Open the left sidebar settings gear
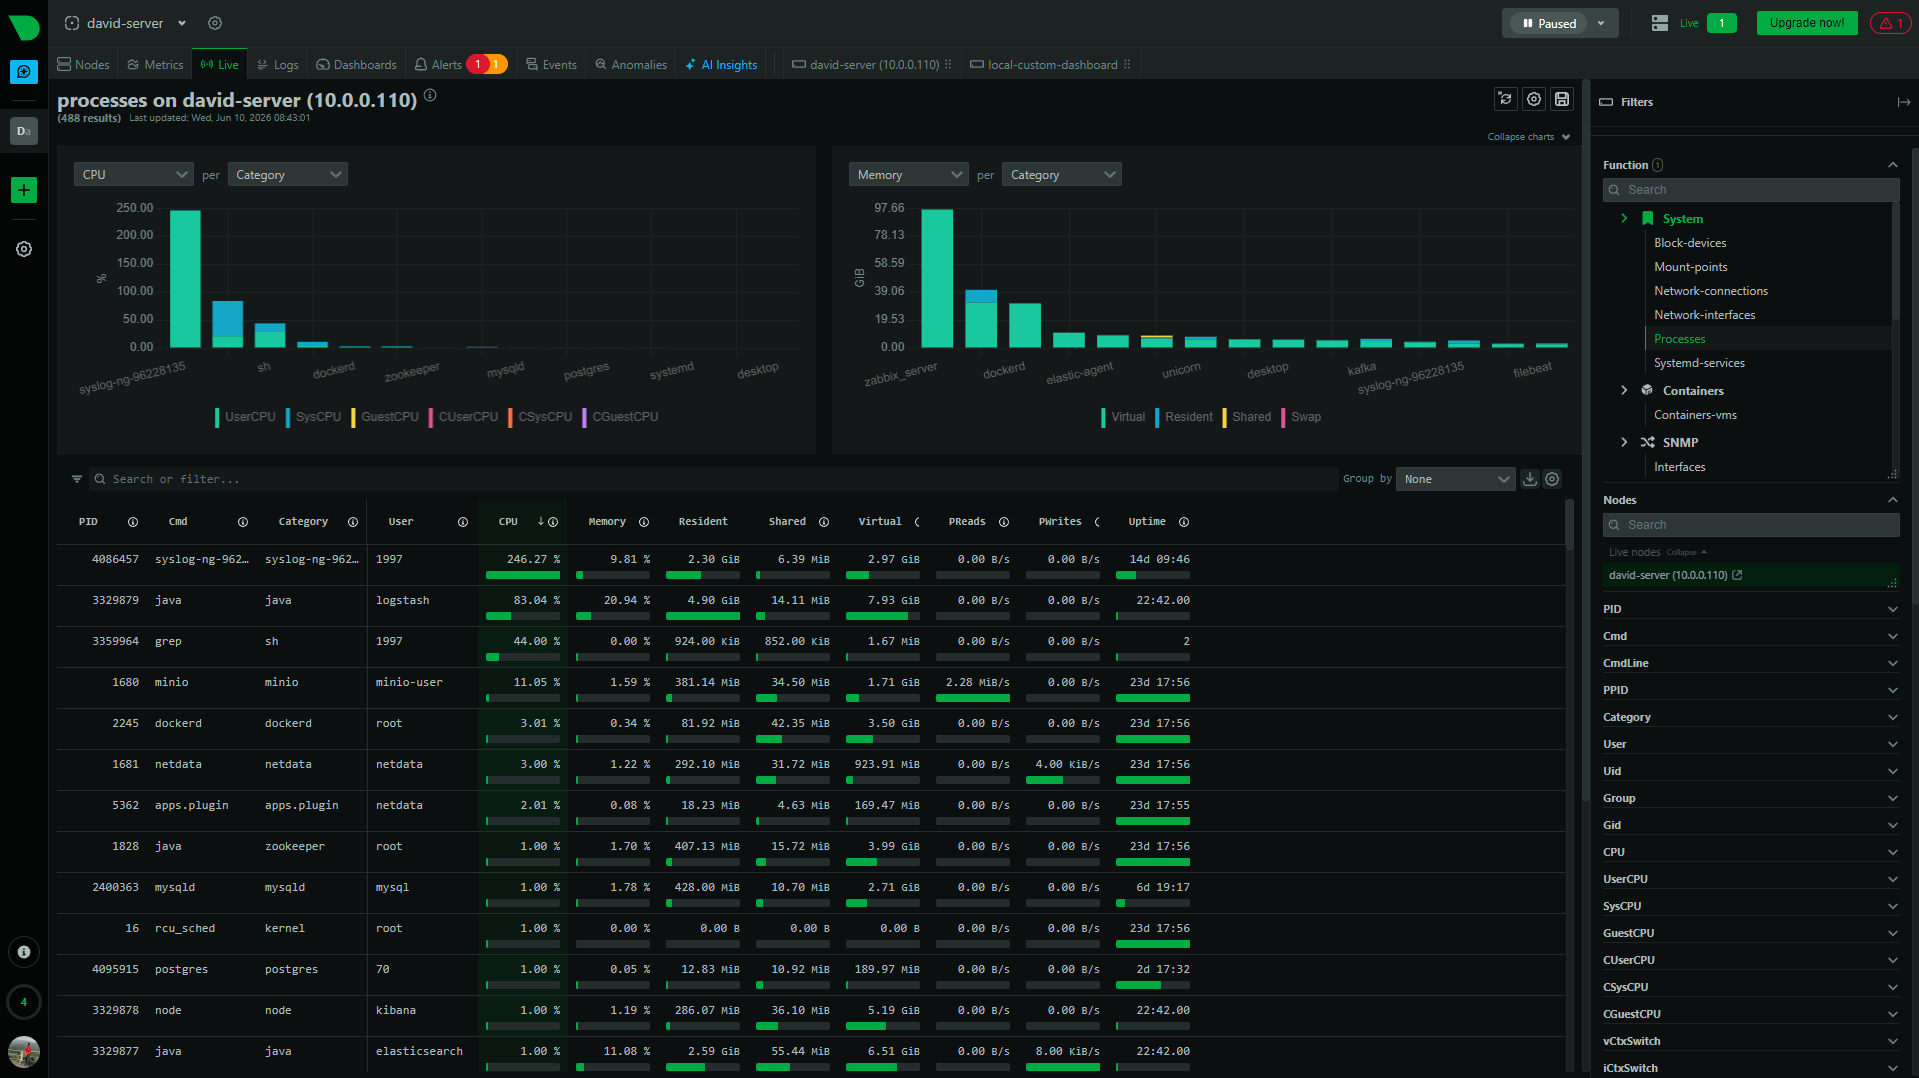Screen dimensions: 1919x1078 click(x=24, y=249)
